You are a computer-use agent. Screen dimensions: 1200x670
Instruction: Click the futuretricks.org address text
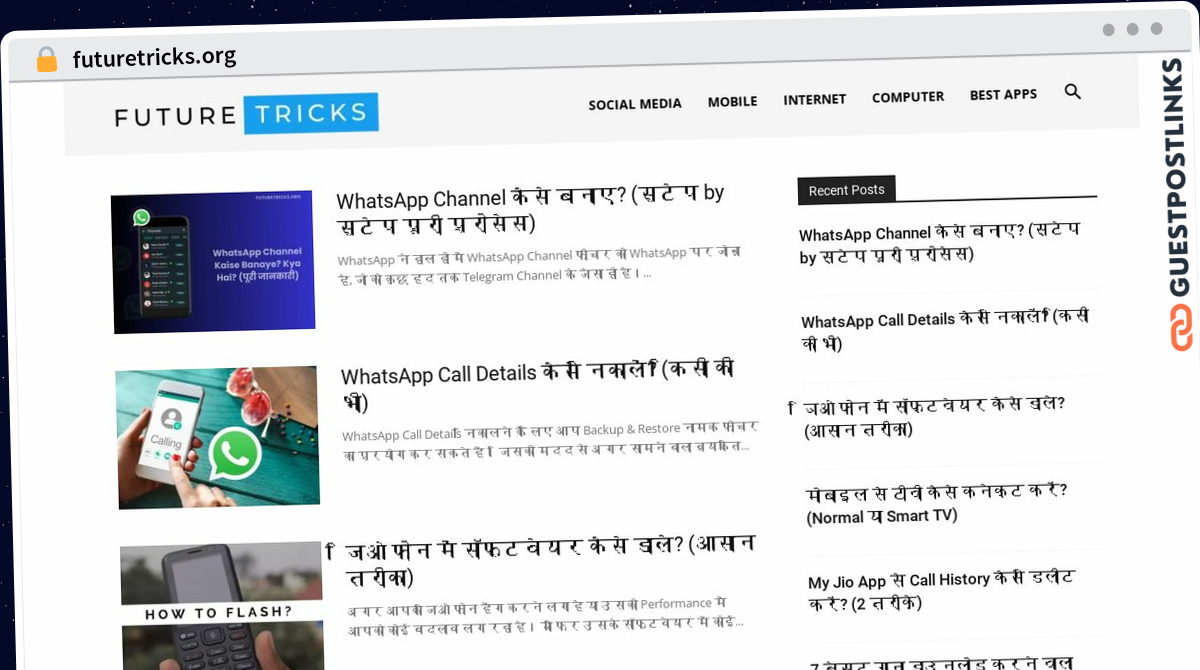pos(155,57)
